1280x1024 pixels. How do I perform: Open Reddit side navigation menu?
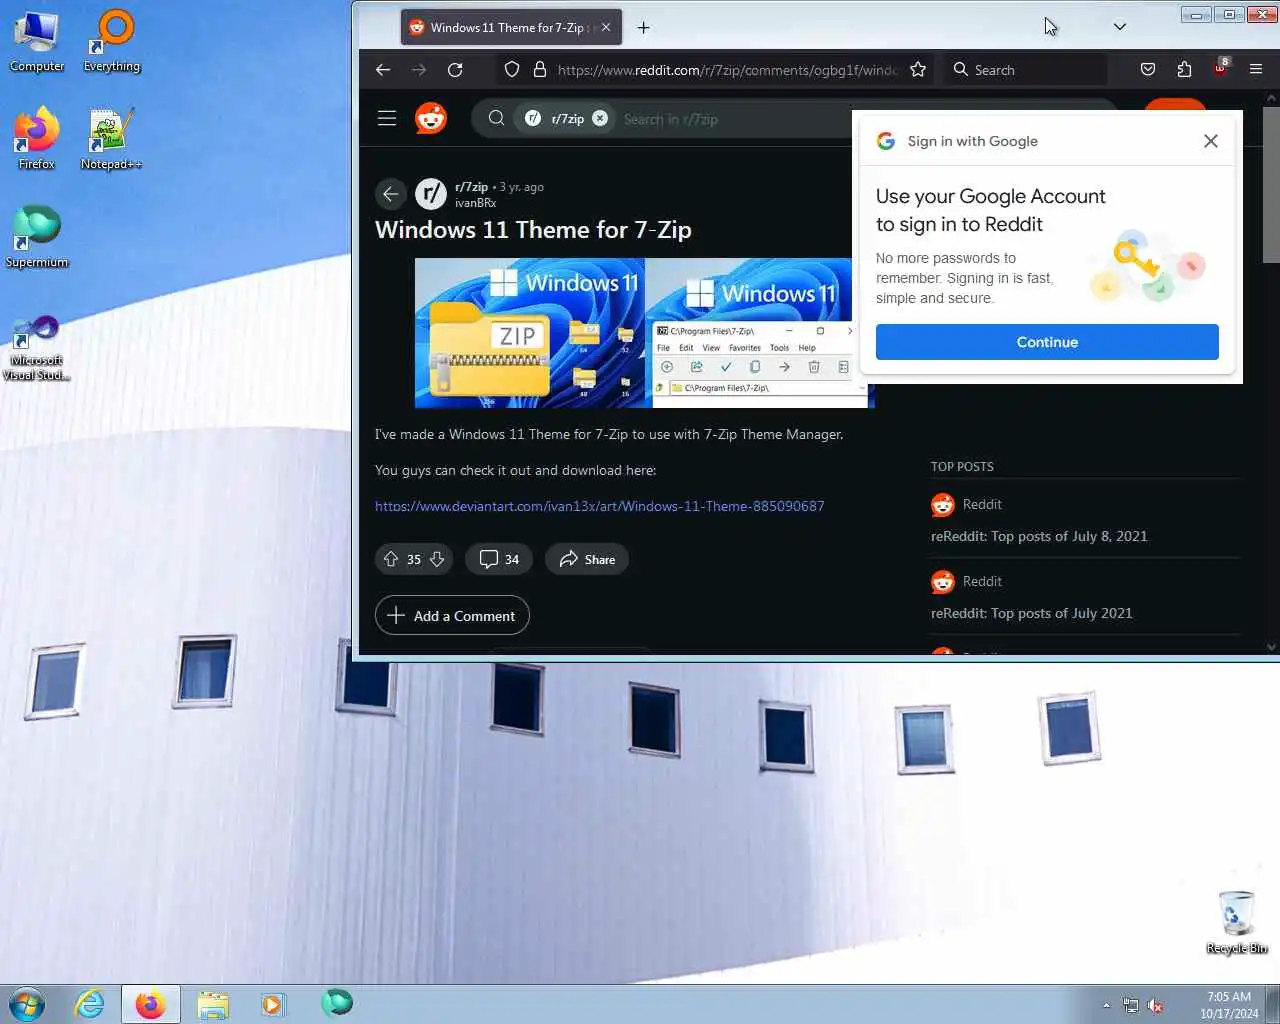pos(387,119)
